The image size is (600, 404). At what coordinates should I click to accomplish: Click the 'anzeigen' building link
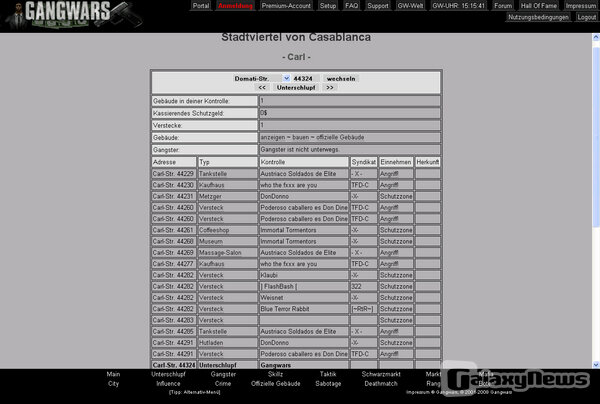click(271, 137)
